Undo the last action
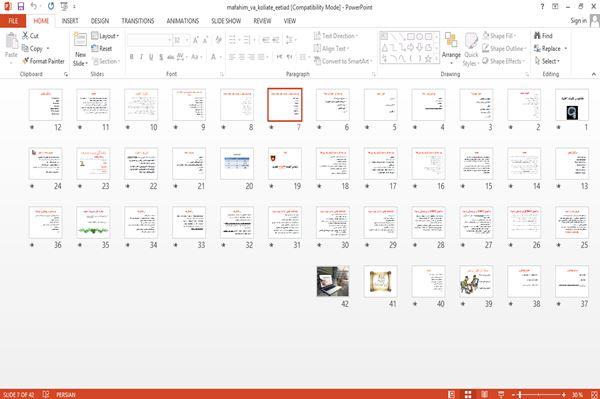 coord(34,7)
